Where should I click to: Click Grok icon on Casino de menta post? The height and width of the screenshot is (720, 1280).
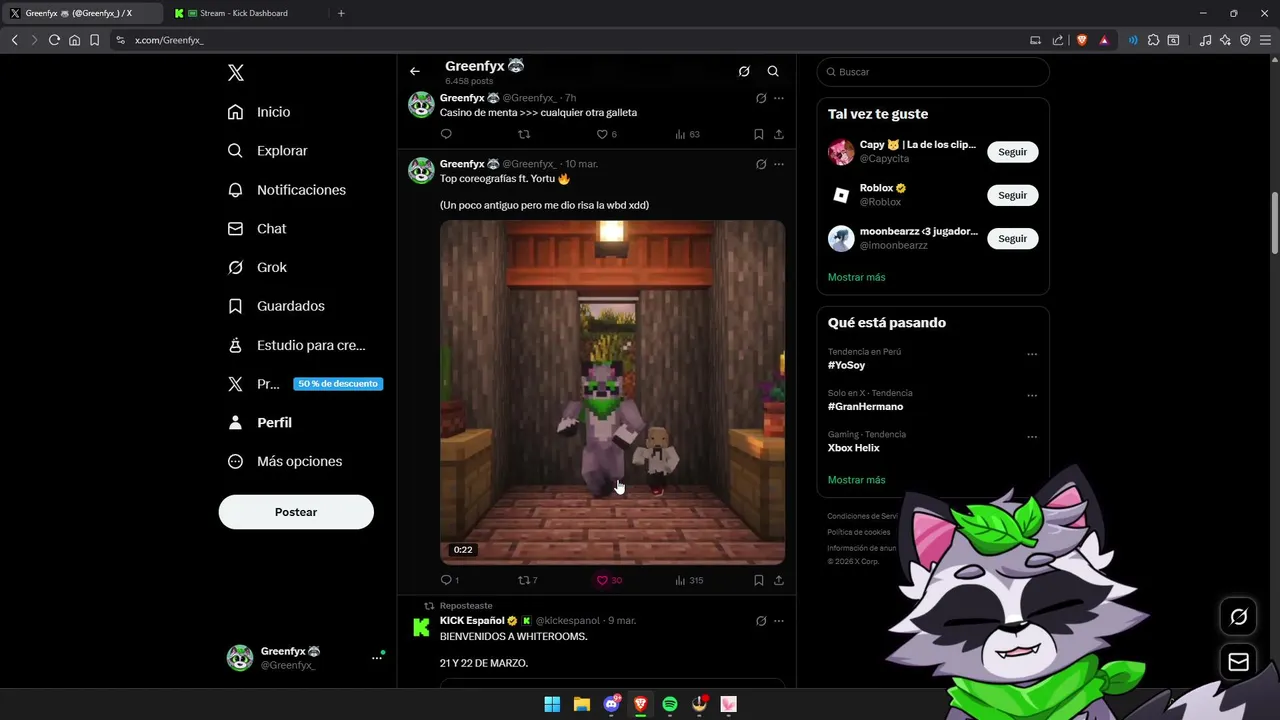761,98
